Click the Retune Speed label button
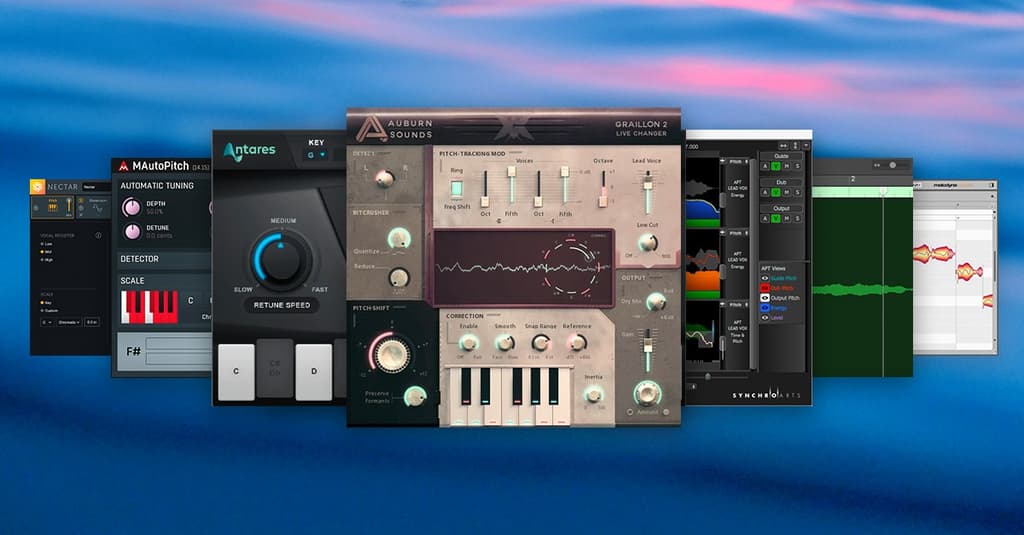The width and height of the screenshot is (1024, 535). coord(282,305)
